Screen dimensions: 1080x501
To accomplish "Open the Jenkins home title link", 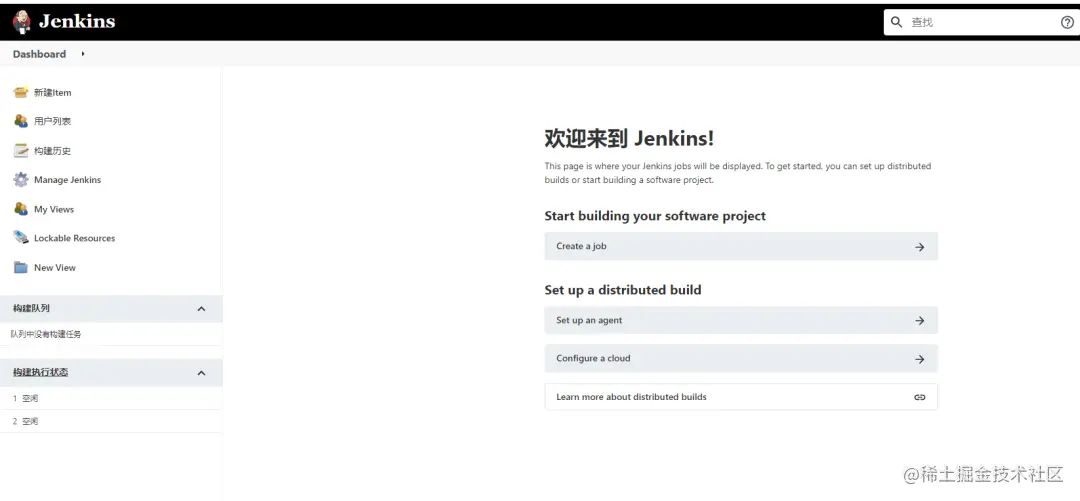I will click(77, 21).
